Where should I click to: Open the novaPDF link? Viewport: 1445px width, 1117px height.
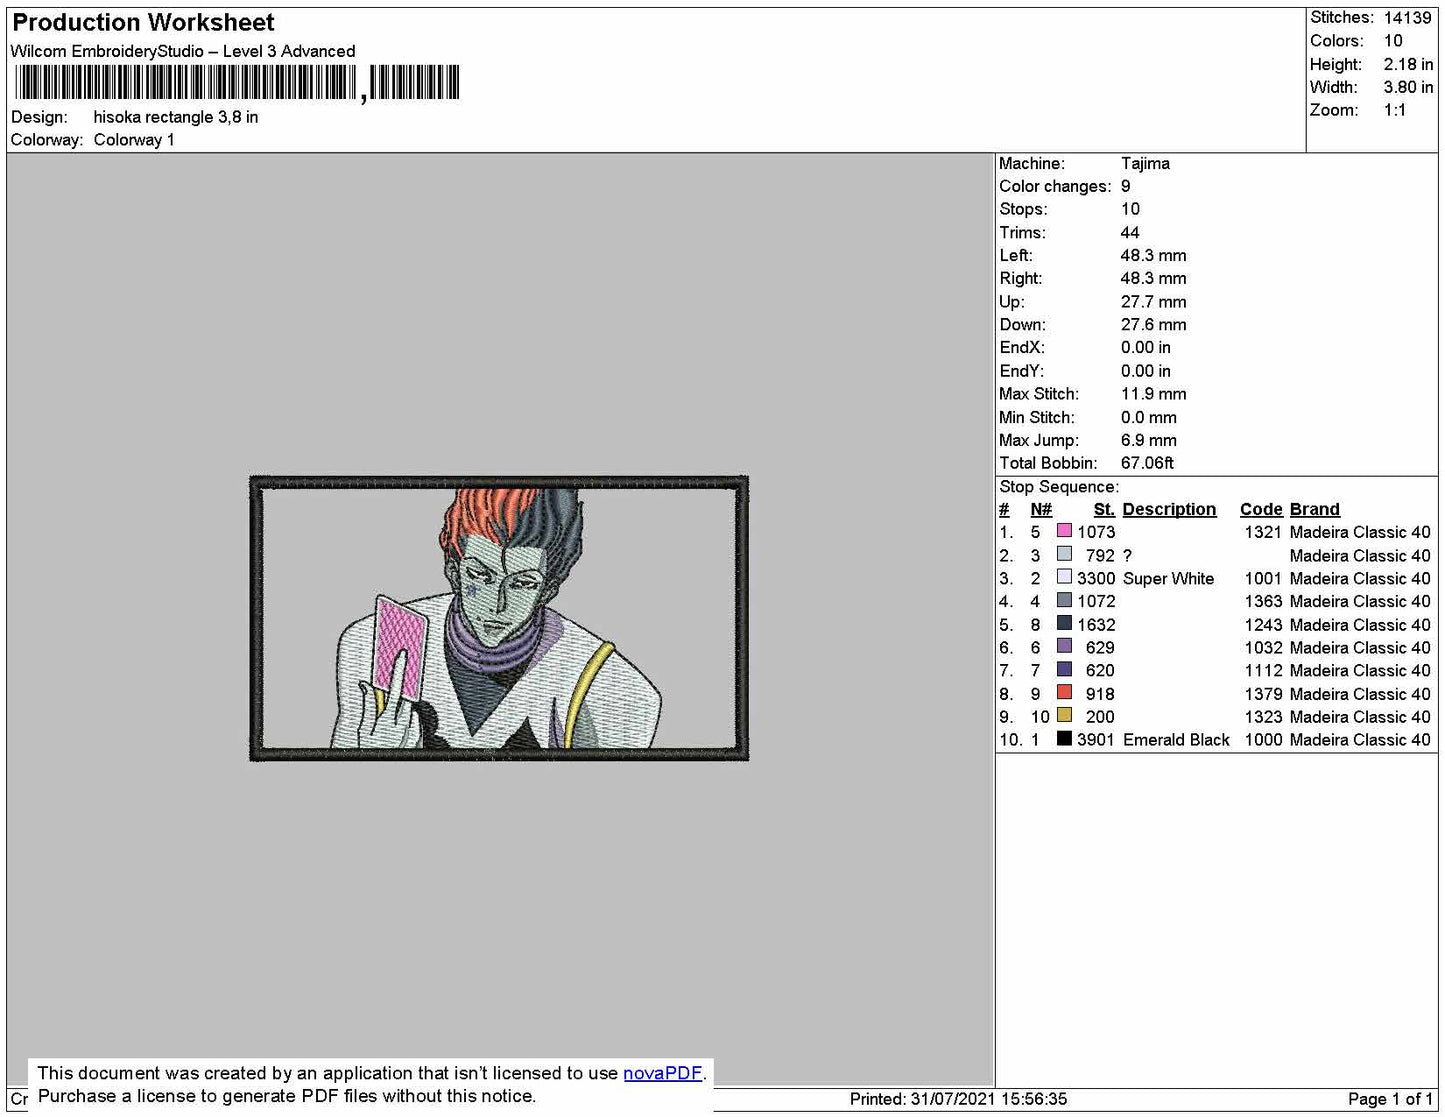(662, 1073)
